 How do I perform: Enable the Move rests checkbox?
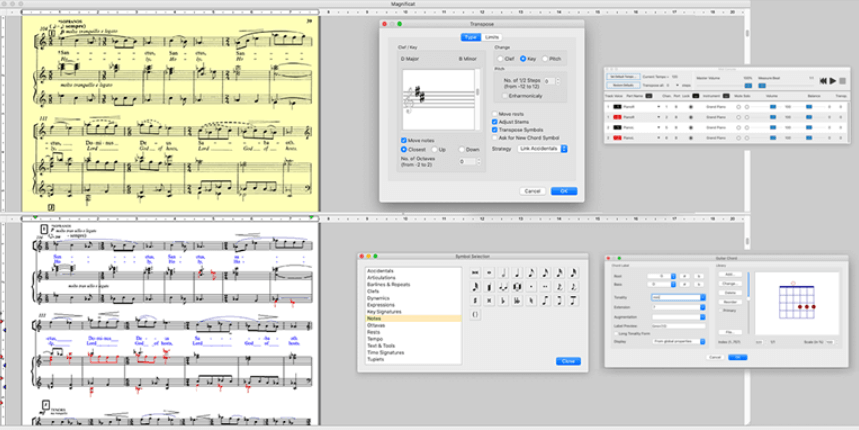pos(495,114)
